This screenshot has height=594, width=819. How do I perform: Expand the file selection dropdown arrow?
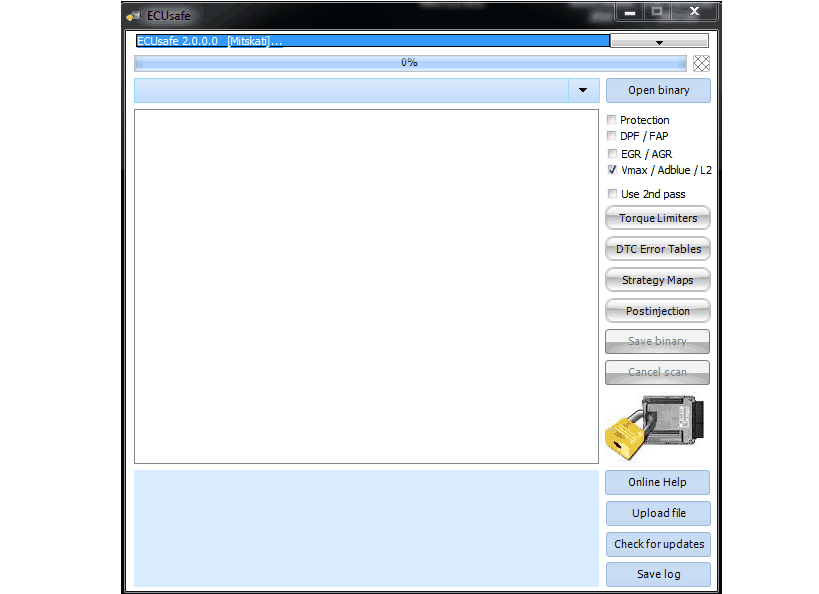point(583,90)
